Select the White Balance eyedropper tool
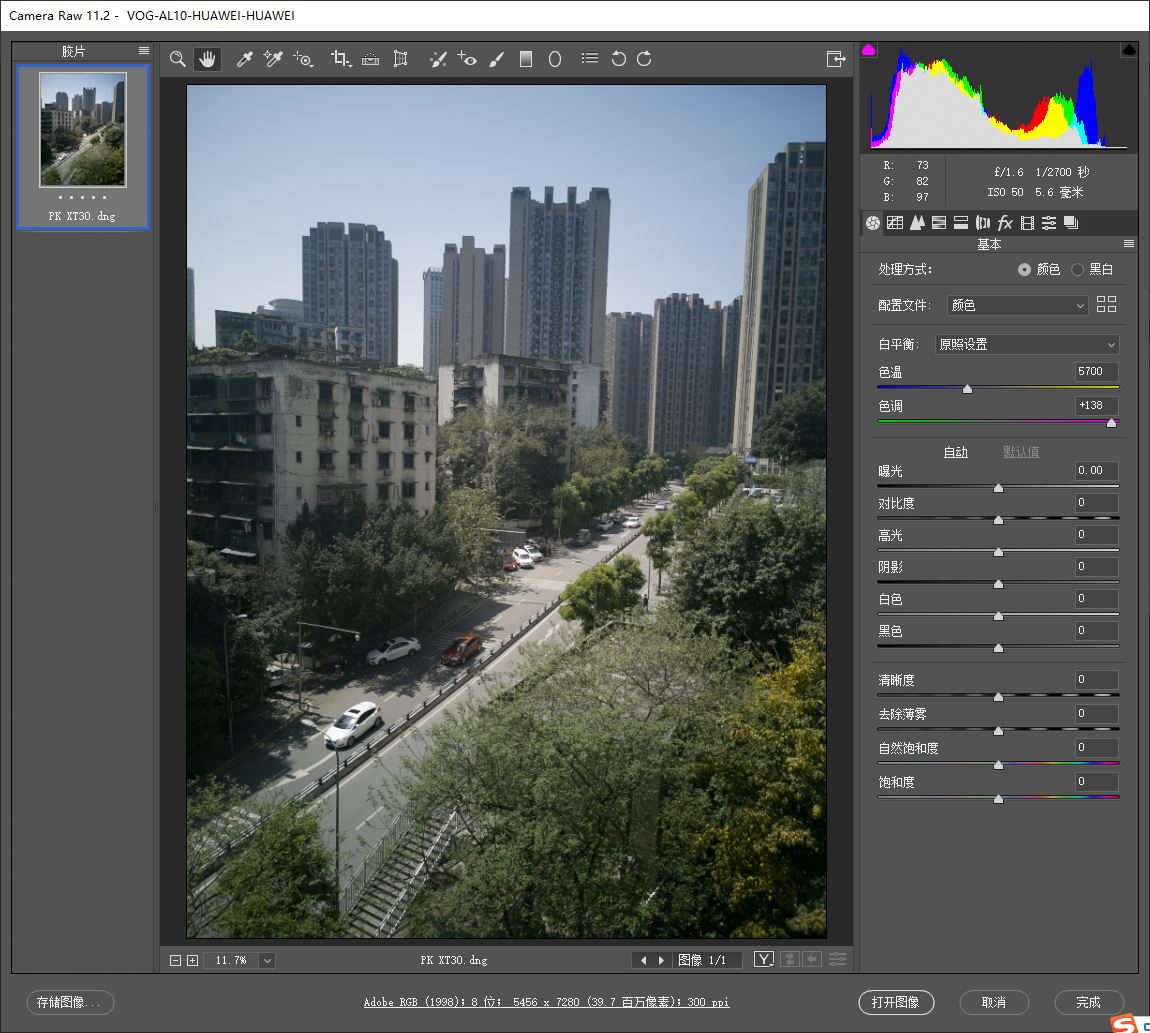Image resolution: width=1150 pixels, height=1033 pixels. point(244,59)
